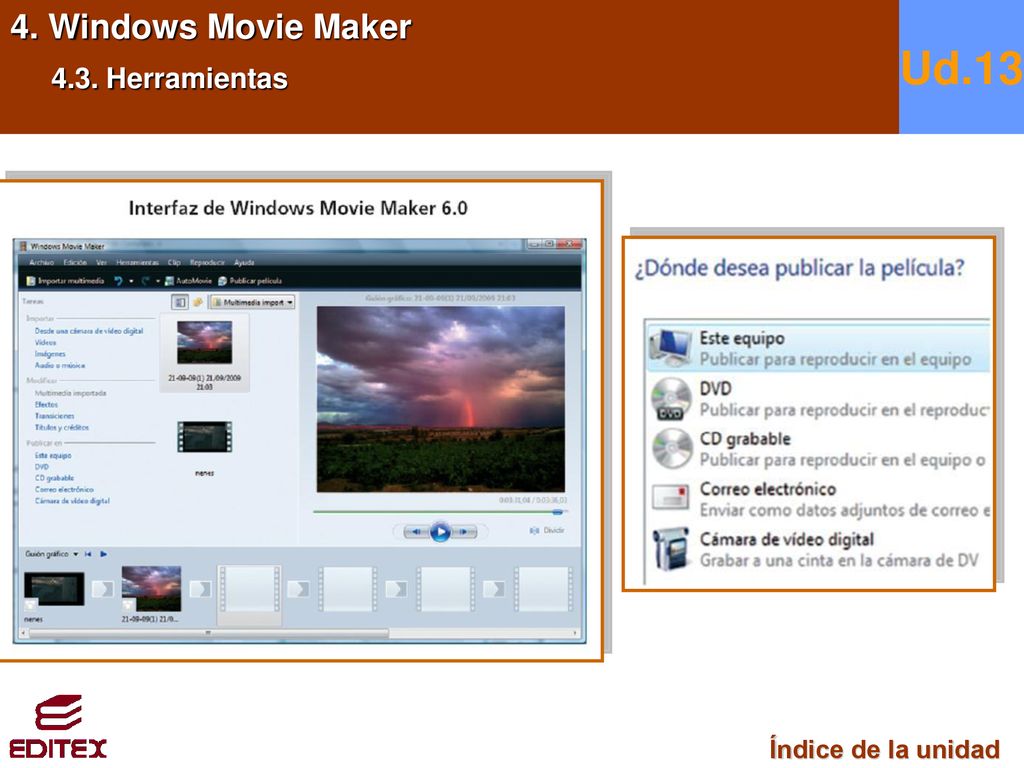Click 'Correo electrónico' link in tasks pane

pyautogui.click(x=64, y=490)
